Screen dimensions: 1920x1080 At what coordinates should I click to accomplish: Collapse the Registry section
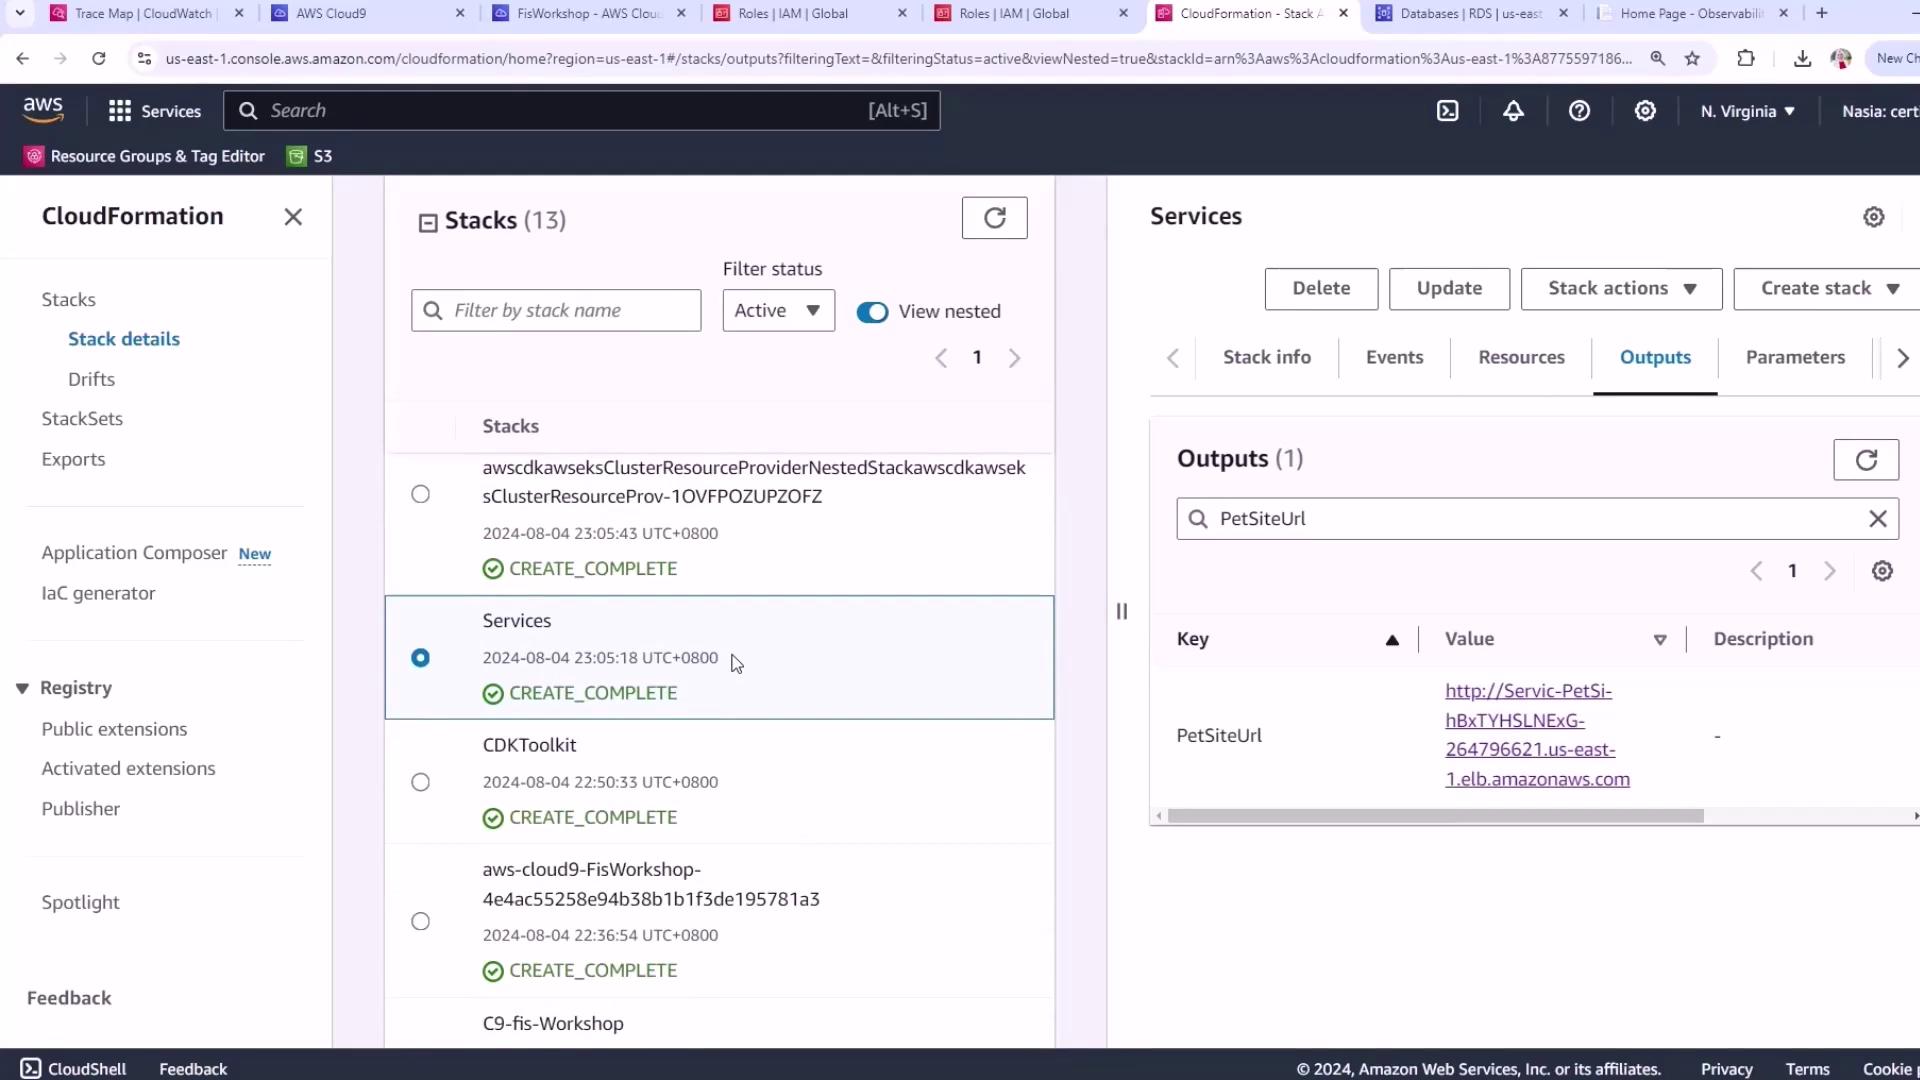(x=22, y=688)
